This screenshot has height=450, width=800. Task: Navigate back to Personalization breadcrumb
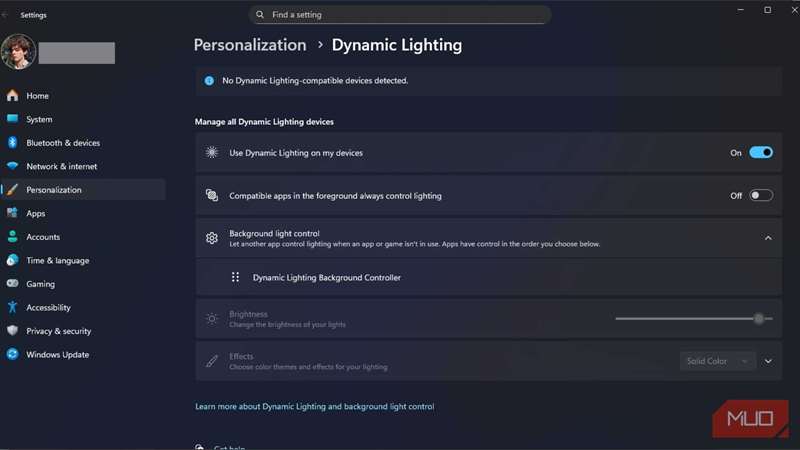[x=250, y=45]
